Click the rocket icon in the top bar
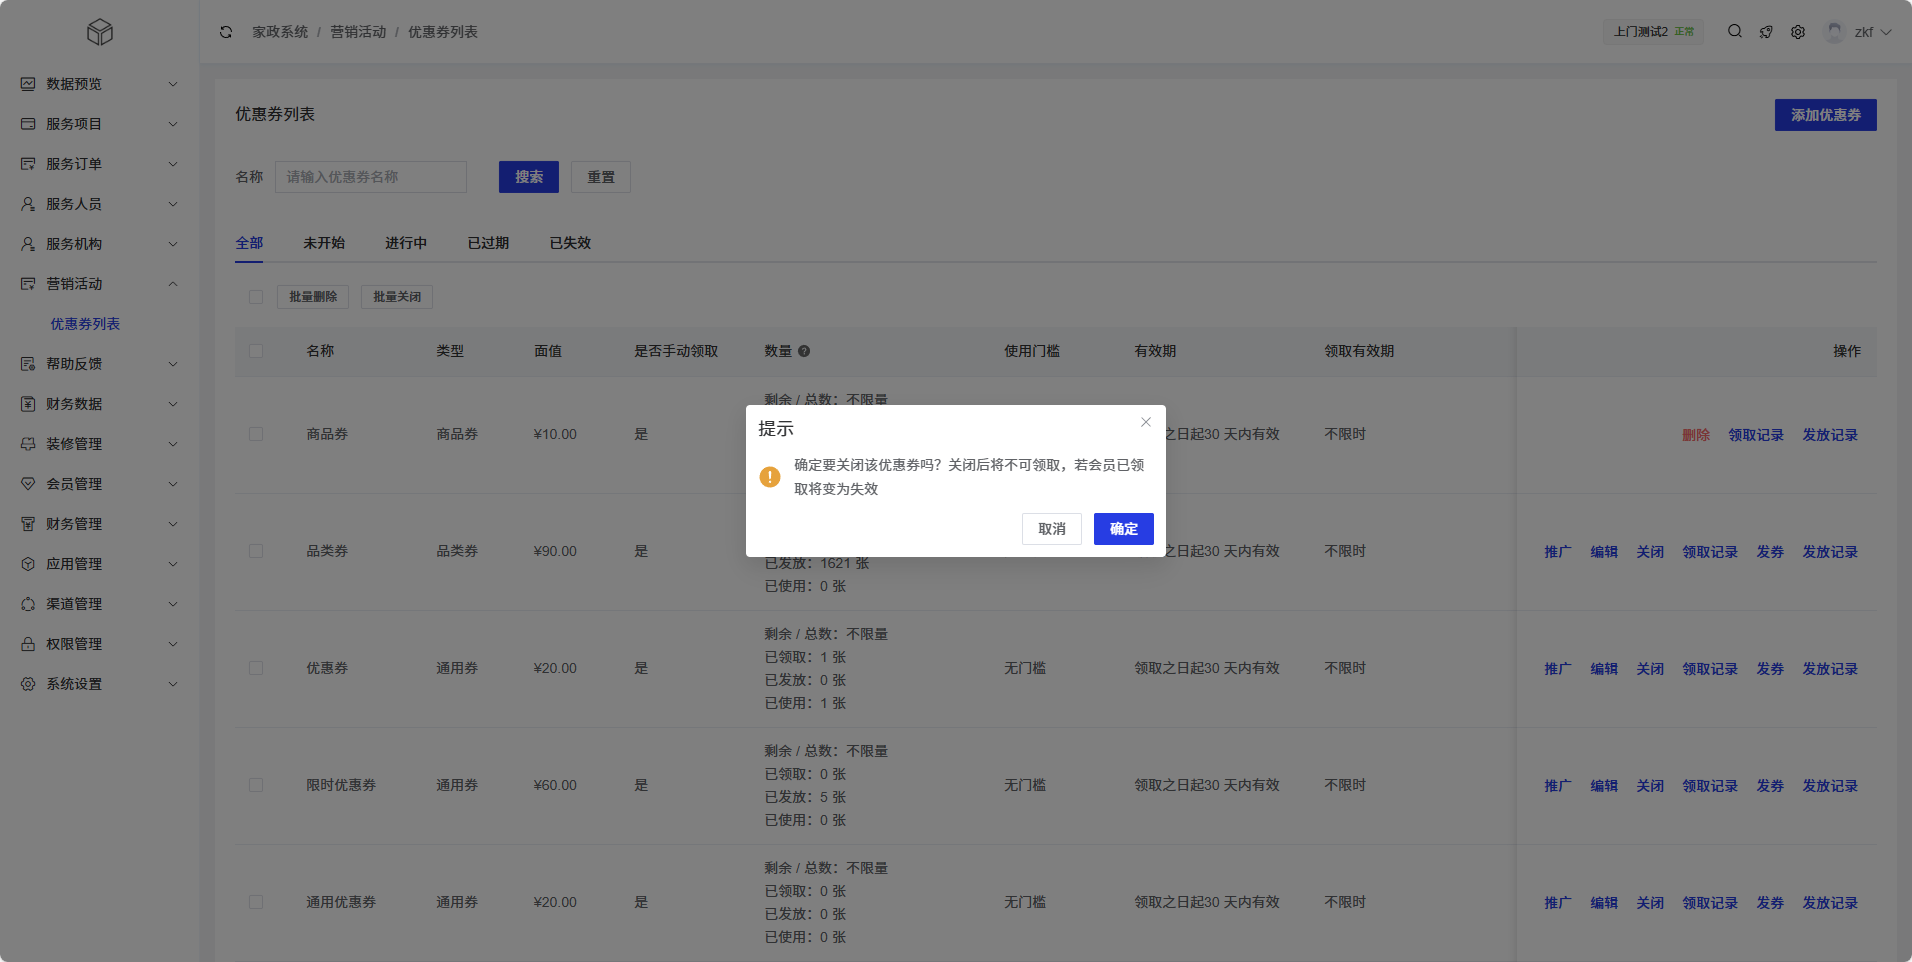Image resolution: width=1912 pixels, height=962 pixels. pos(1766,31)
